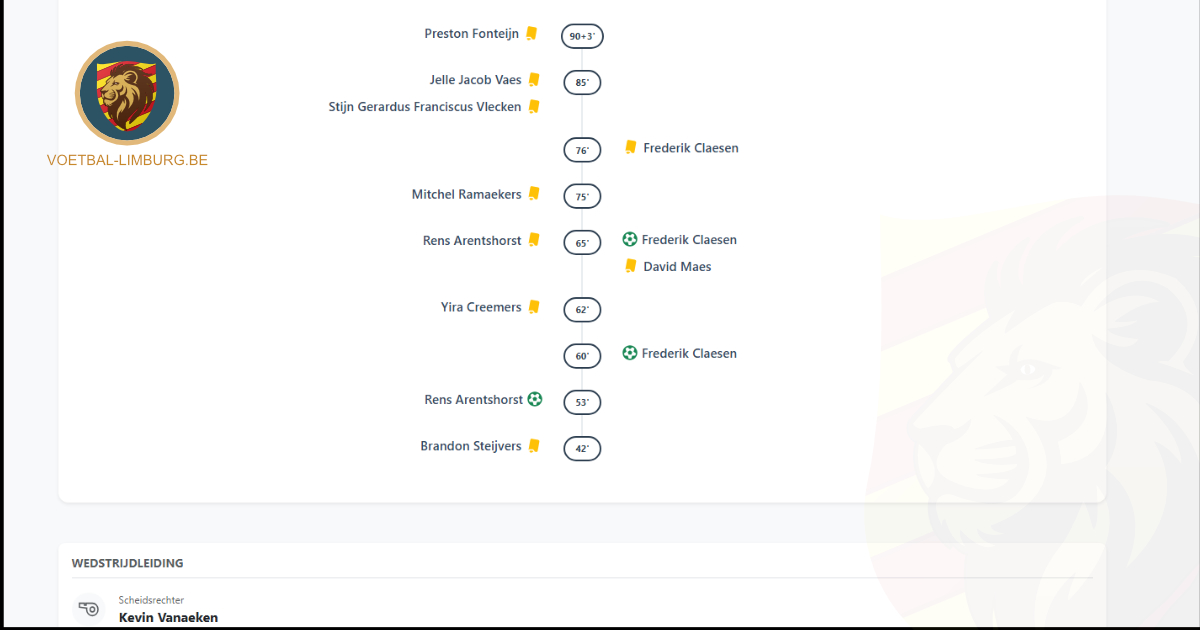Viewport: 1200px width, 630px height.
Task: Open player Mitchel Ramaekers
Action: [466, 194]
